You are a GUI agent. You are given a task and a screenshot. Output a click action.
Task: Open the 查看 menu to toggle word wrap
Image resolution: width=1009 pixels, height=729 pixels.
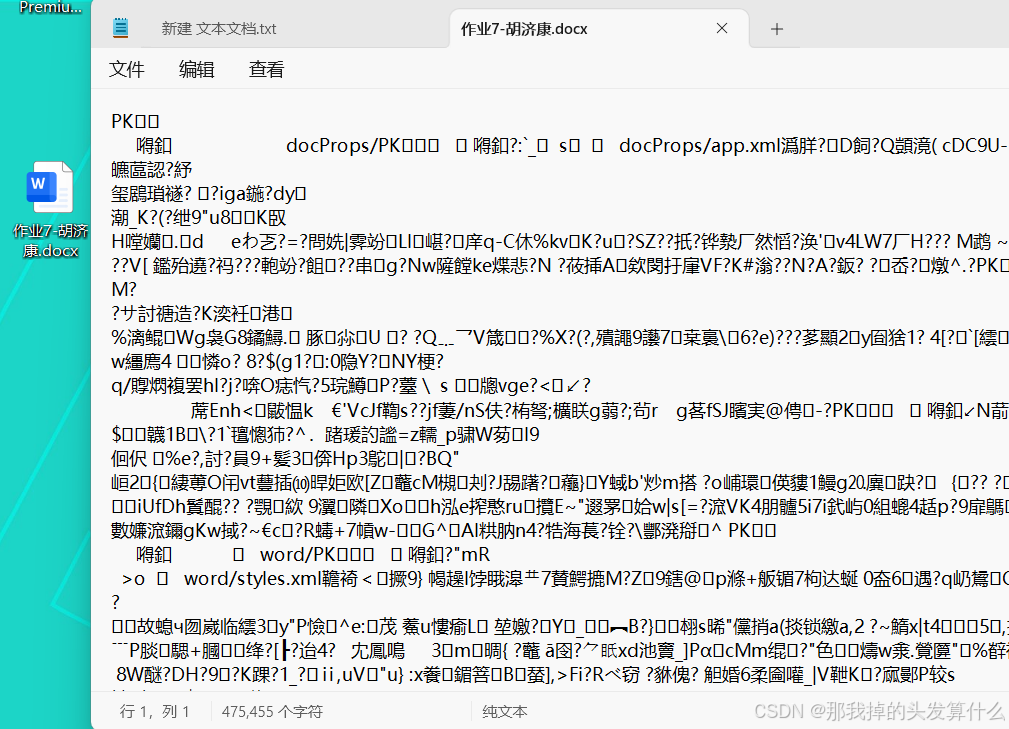click(x=265, y=70)
